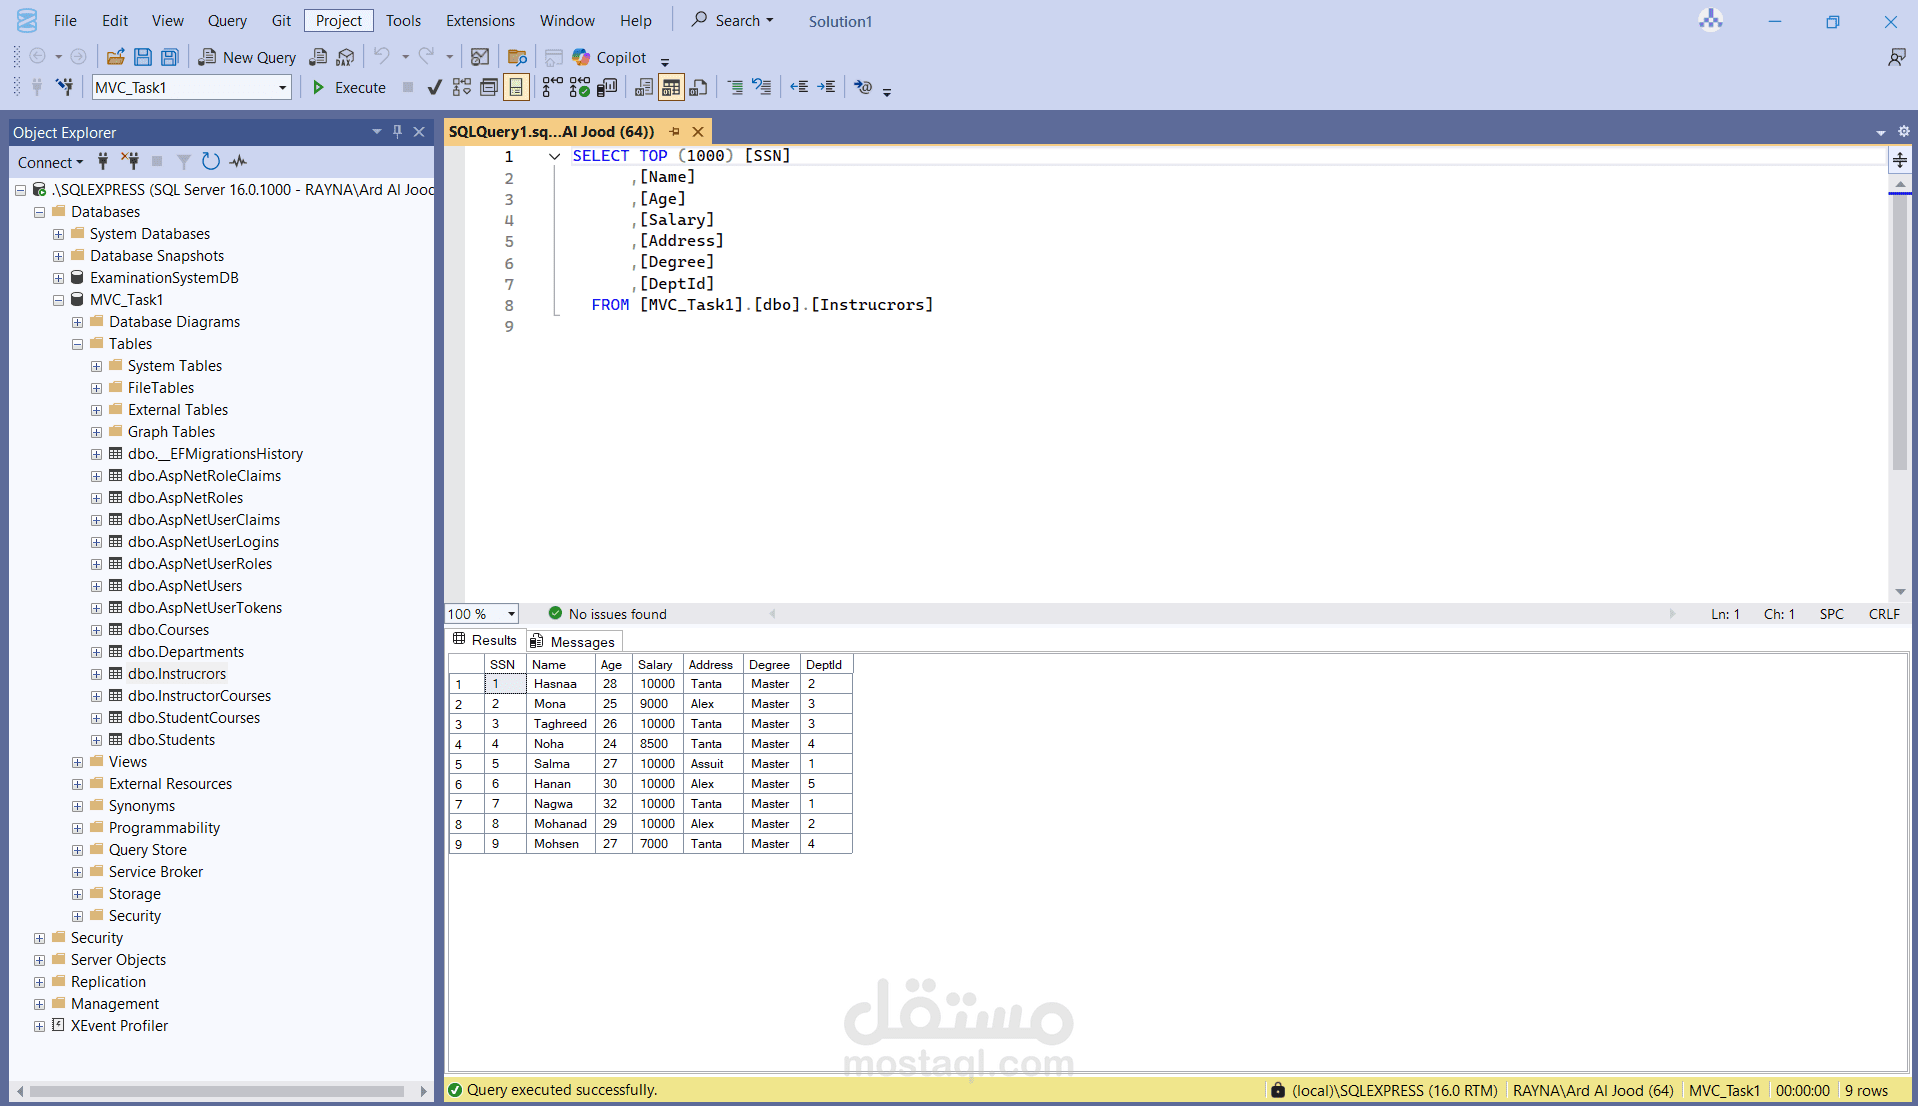The height and width of the screenshot is (1106, 1918).
Task: Click Comment out selected lines icon
Action: pos(735,87)
